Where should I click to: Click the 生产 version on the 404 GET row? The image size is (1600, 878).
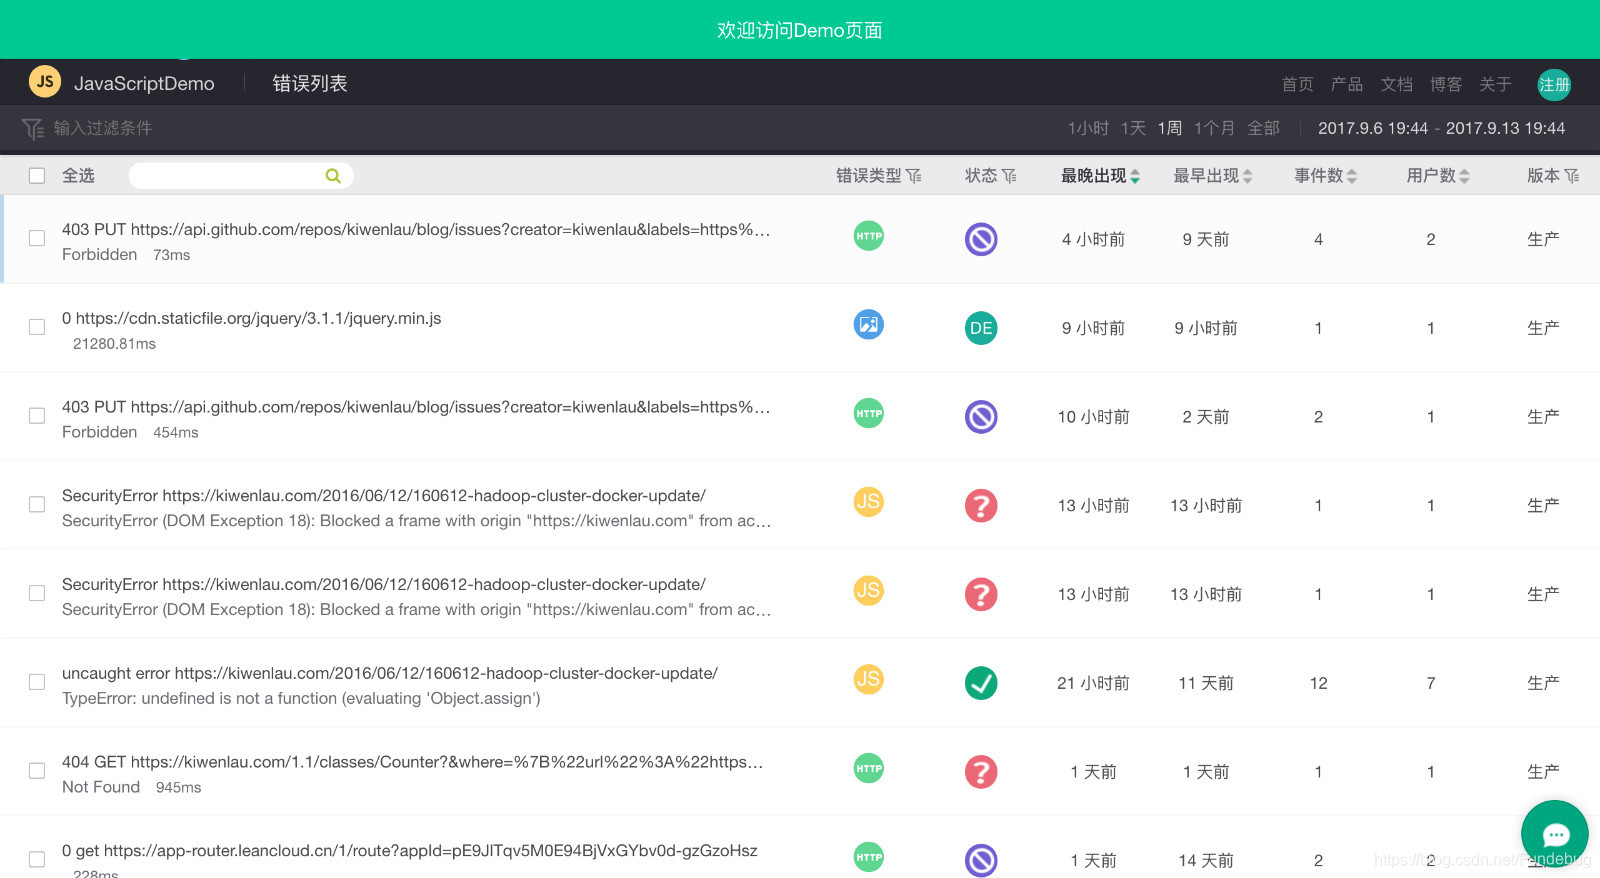pos(1543,772)
